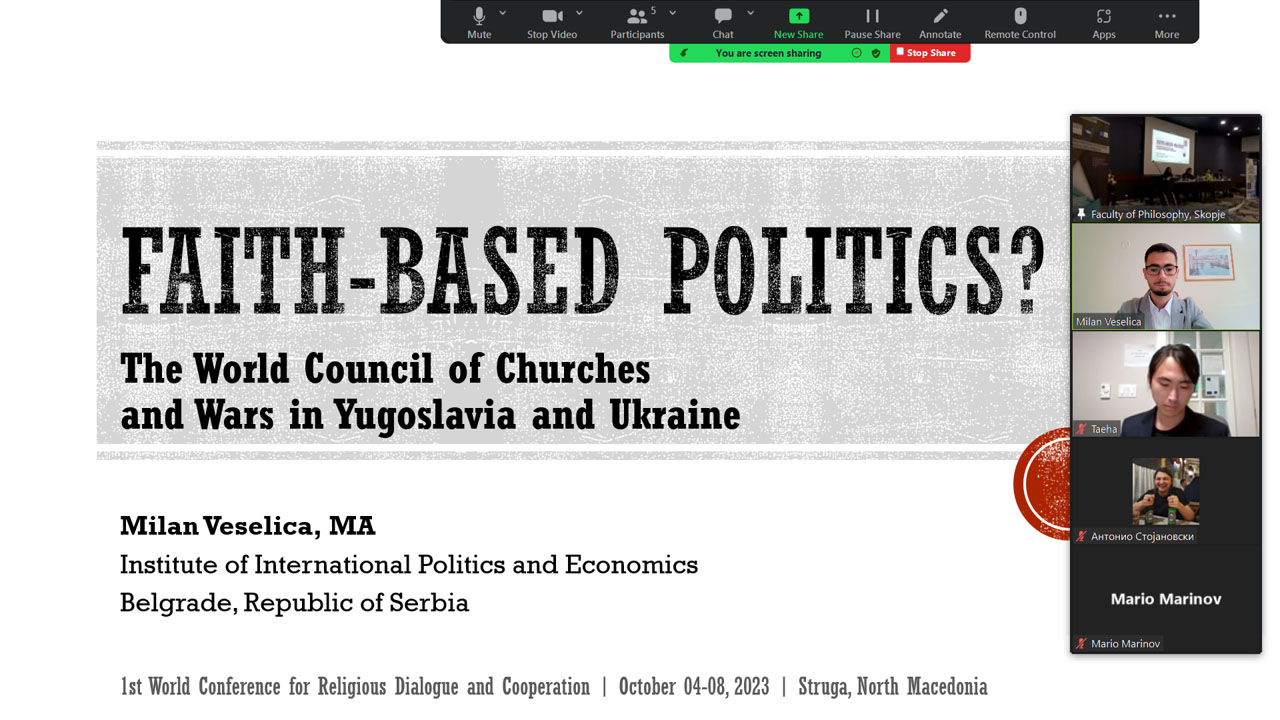This screenshot has height=720, width=1280.
Task: Click the subtitle The World Council of Churches
Action: 385,369
